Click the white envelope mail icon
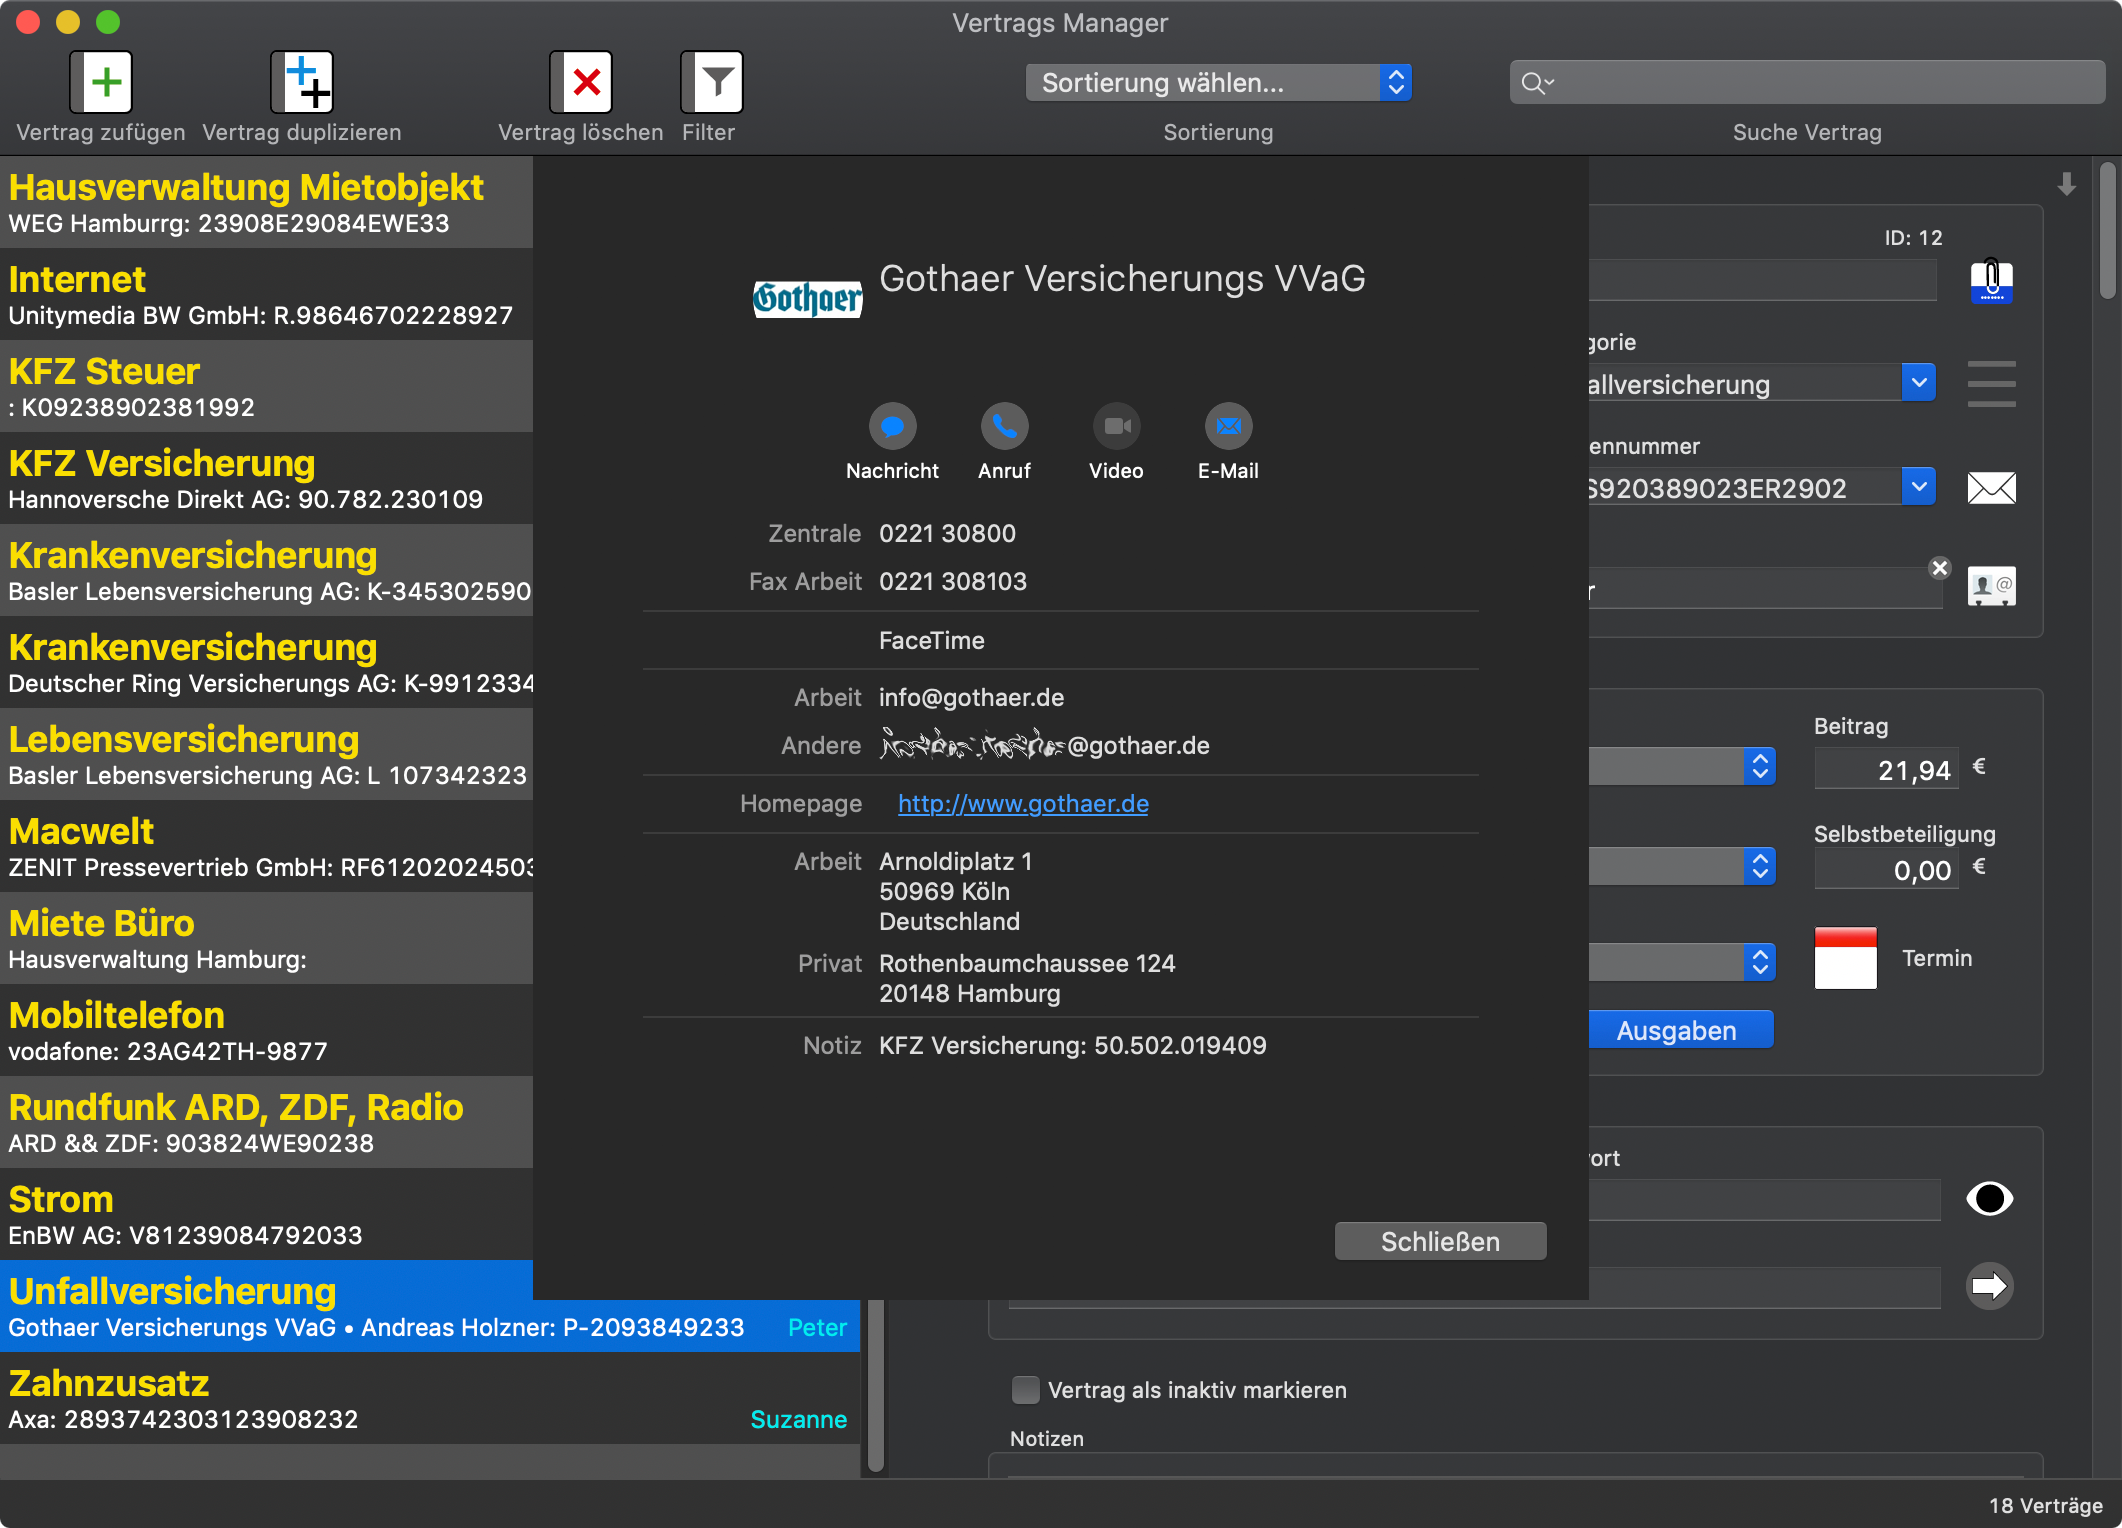The image size is (2122, 1528). coord(1991,488)
